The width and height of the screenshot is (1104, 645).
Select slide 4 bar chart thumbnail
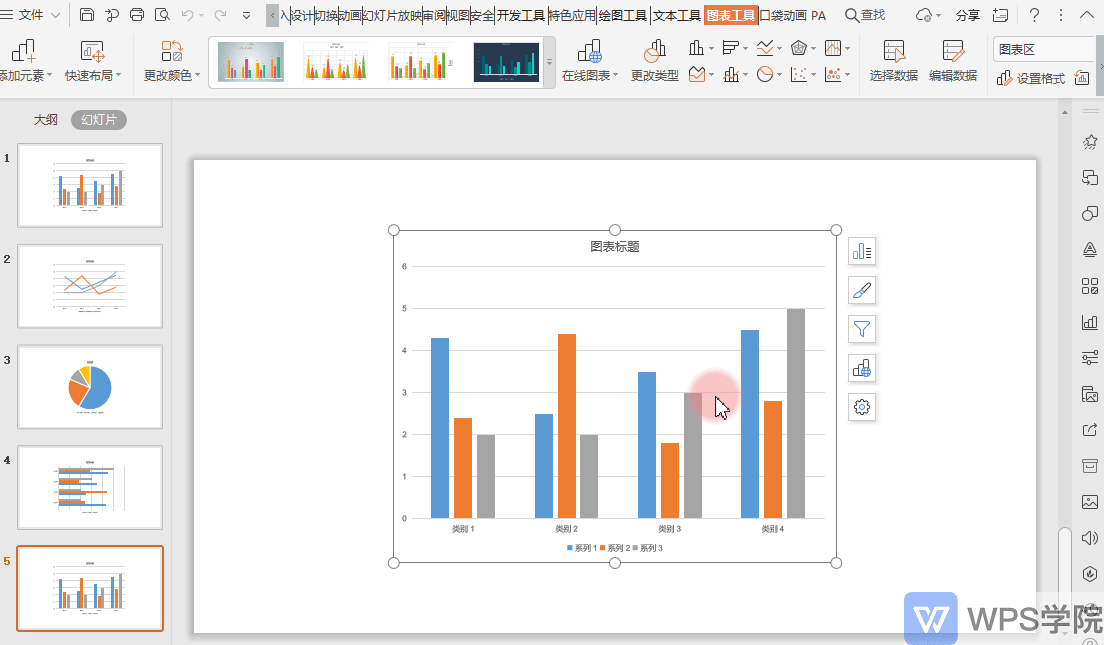coord(90,487)
